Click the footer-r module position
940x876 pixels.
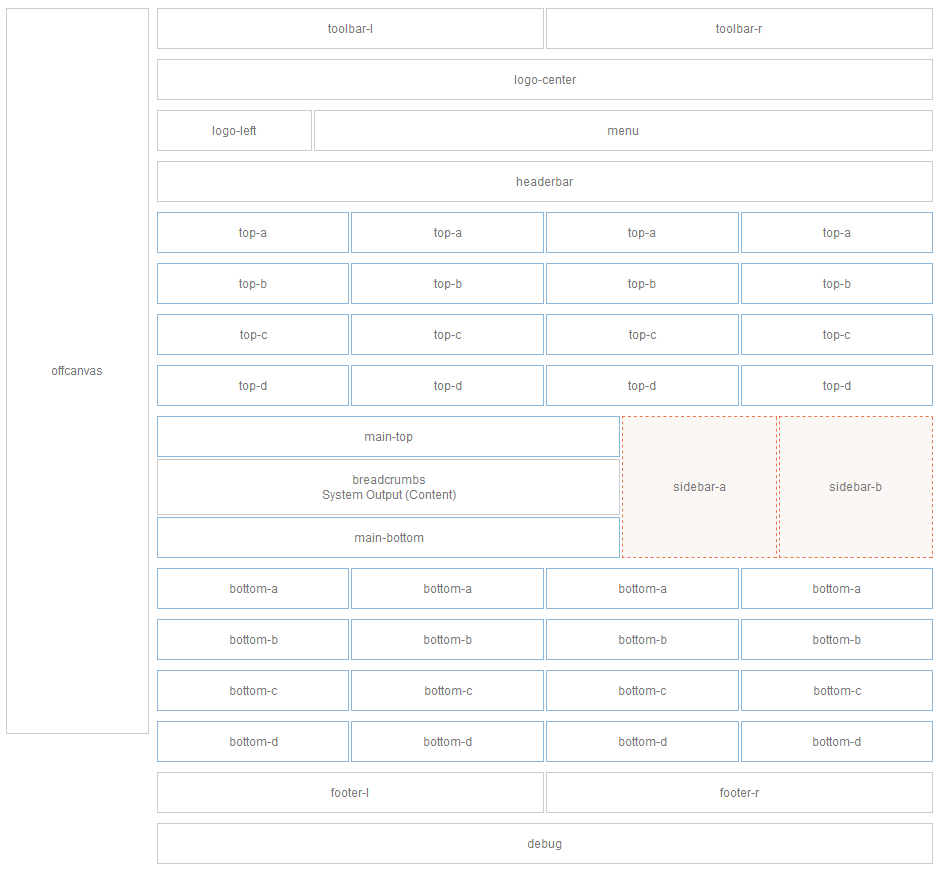738,792
